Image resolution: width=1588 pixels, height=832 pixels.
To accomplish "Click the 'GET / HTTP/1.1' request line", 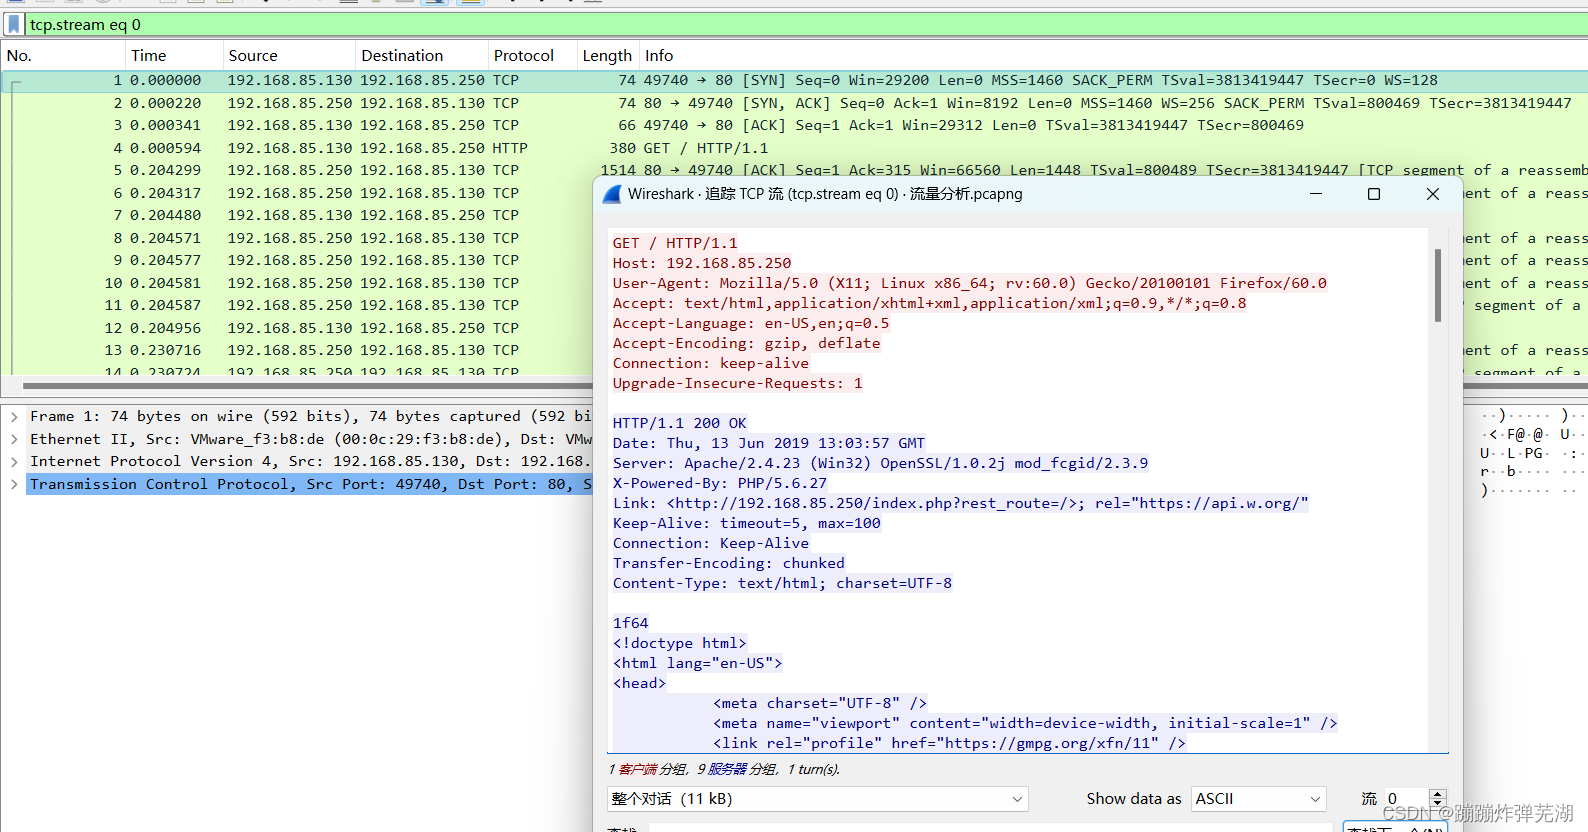I will tap(675, 243).
